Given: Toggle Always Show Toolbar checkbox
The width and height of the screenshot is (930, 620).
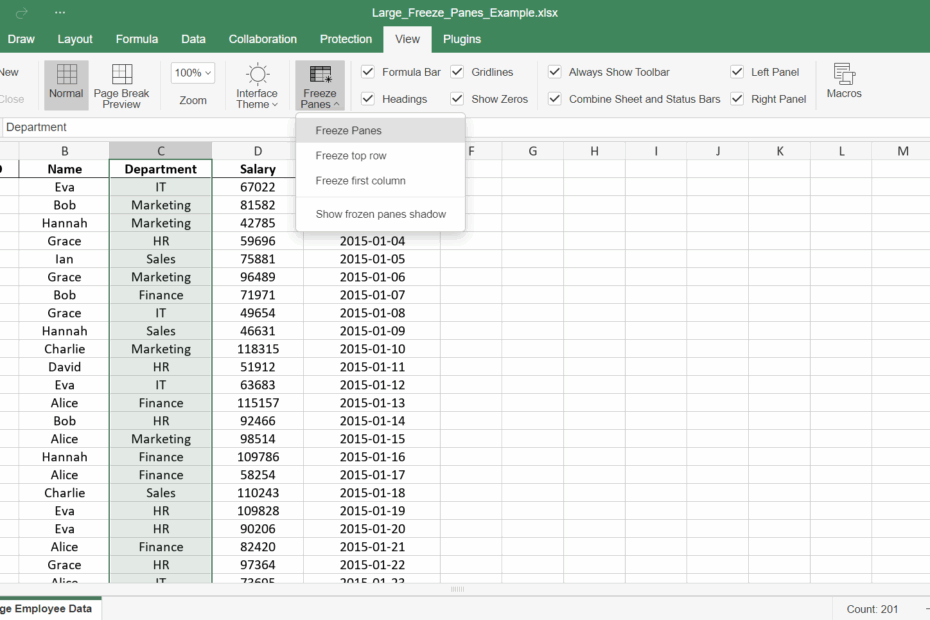Looking at the screenshot, I should point(555,72).
